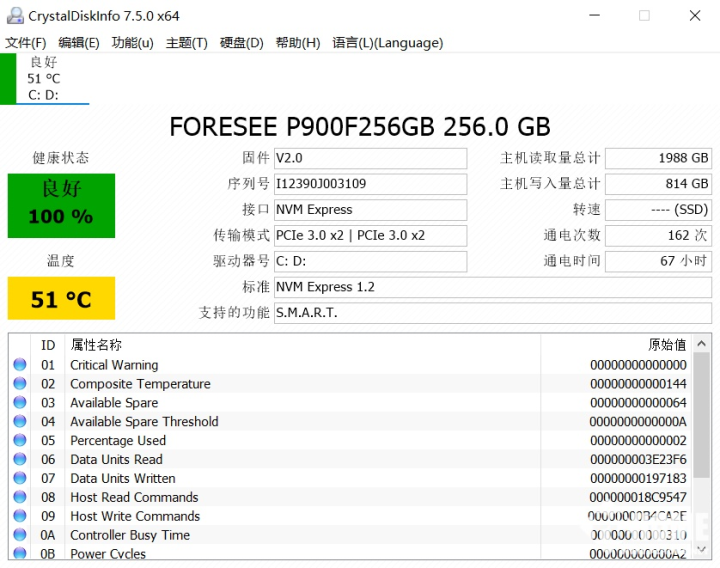Viewport: 720px width, 568px height.
Task: Click the interface field NVM Express
Action: point(371,209)
